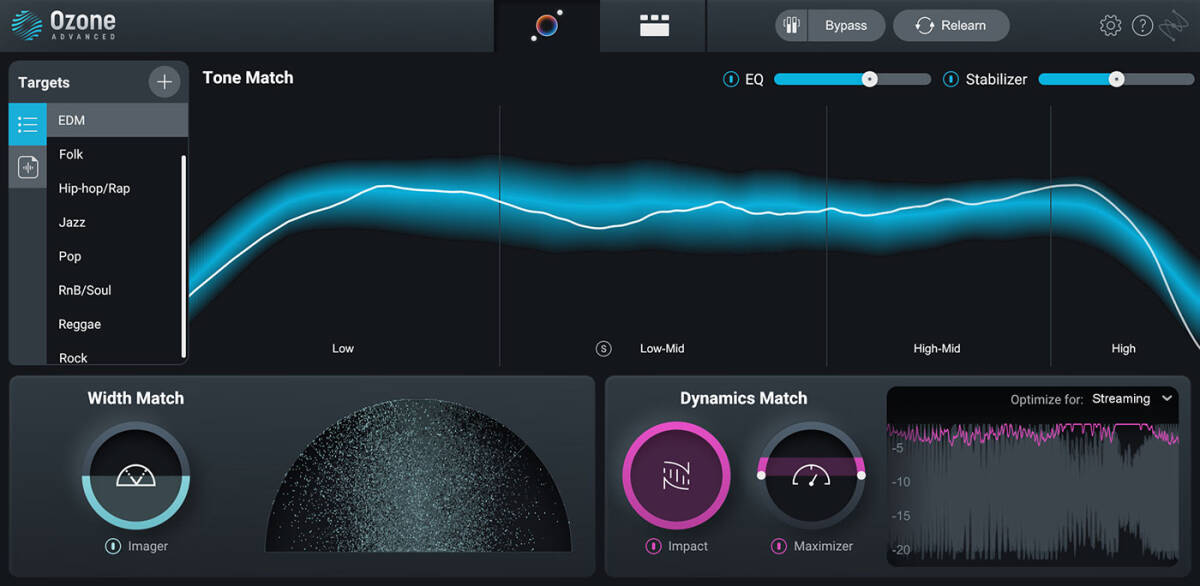Open the help question mark icon
The width and height of the screenshot is (1200, 586).
pos(1142,26)
